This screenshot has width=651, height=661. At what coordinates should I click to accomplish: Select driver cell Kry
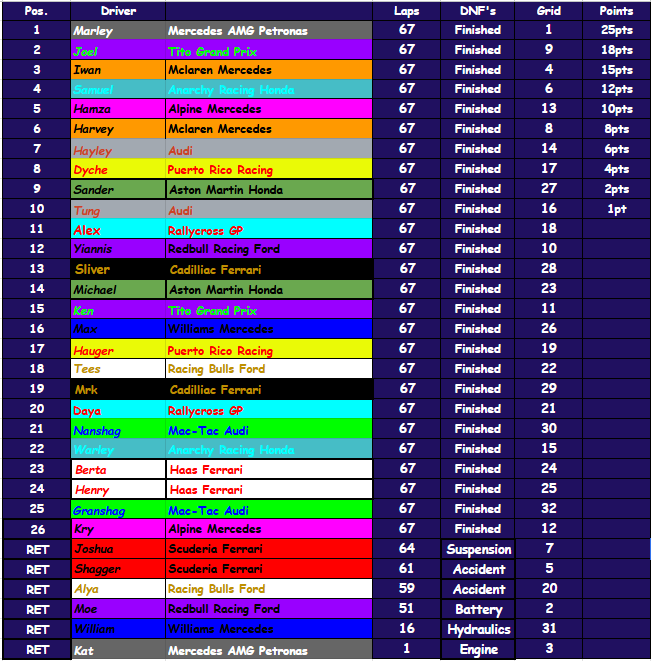tap(118, 529)
